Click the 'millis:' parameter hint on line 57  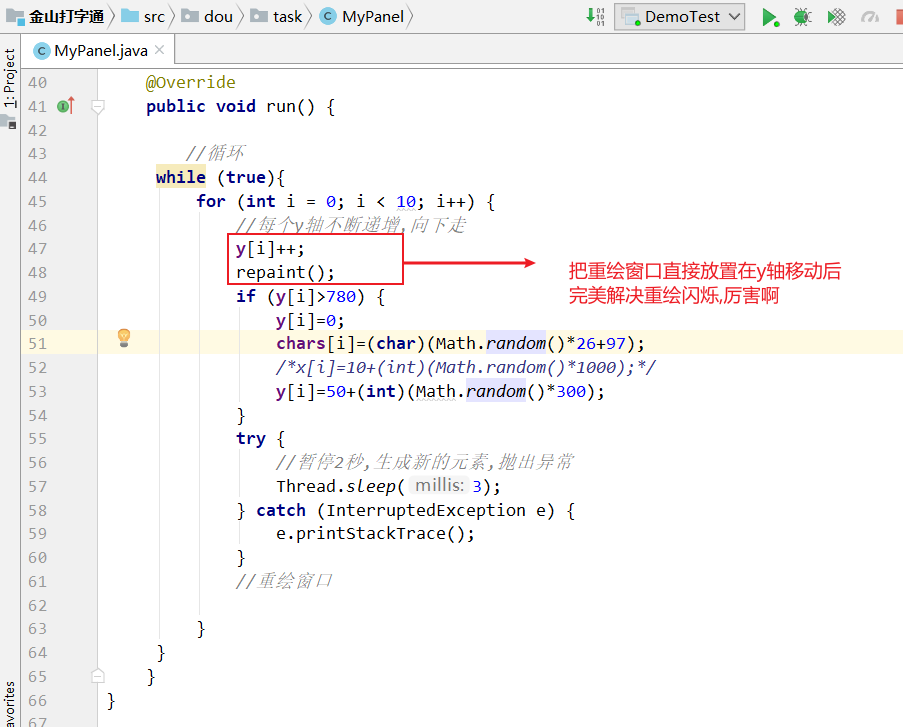(x=439, y=486)
